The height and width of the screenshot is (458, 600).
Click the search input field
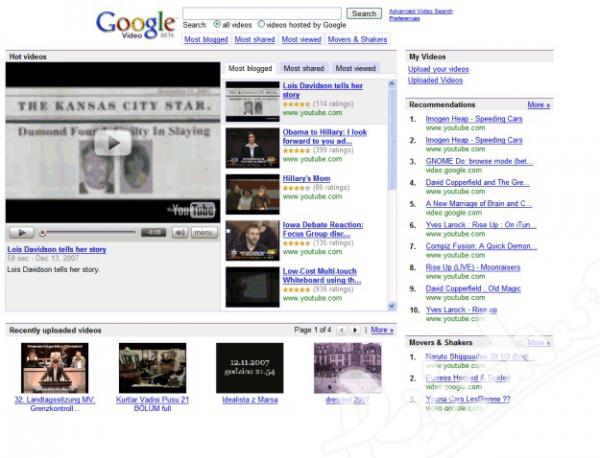coord(262,13)
